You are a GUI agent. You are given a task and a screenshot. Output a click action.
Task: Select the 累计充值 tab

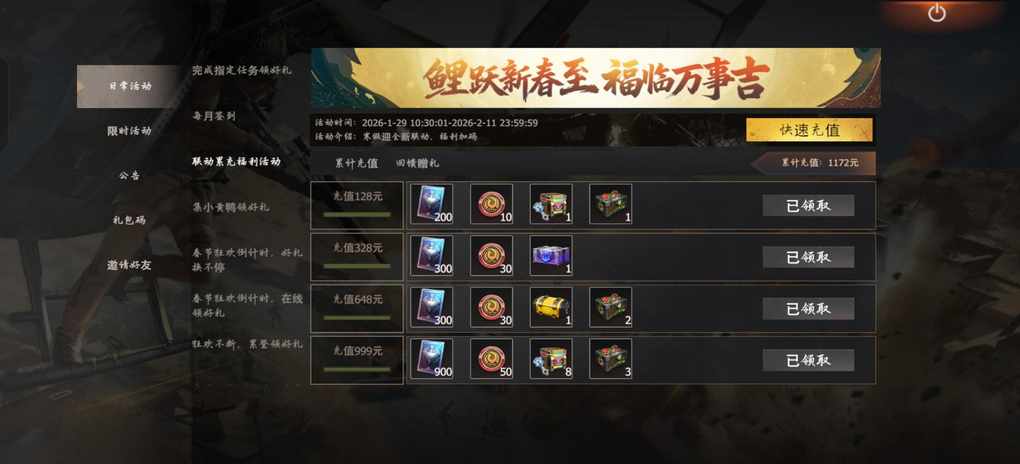coord(356,163)
